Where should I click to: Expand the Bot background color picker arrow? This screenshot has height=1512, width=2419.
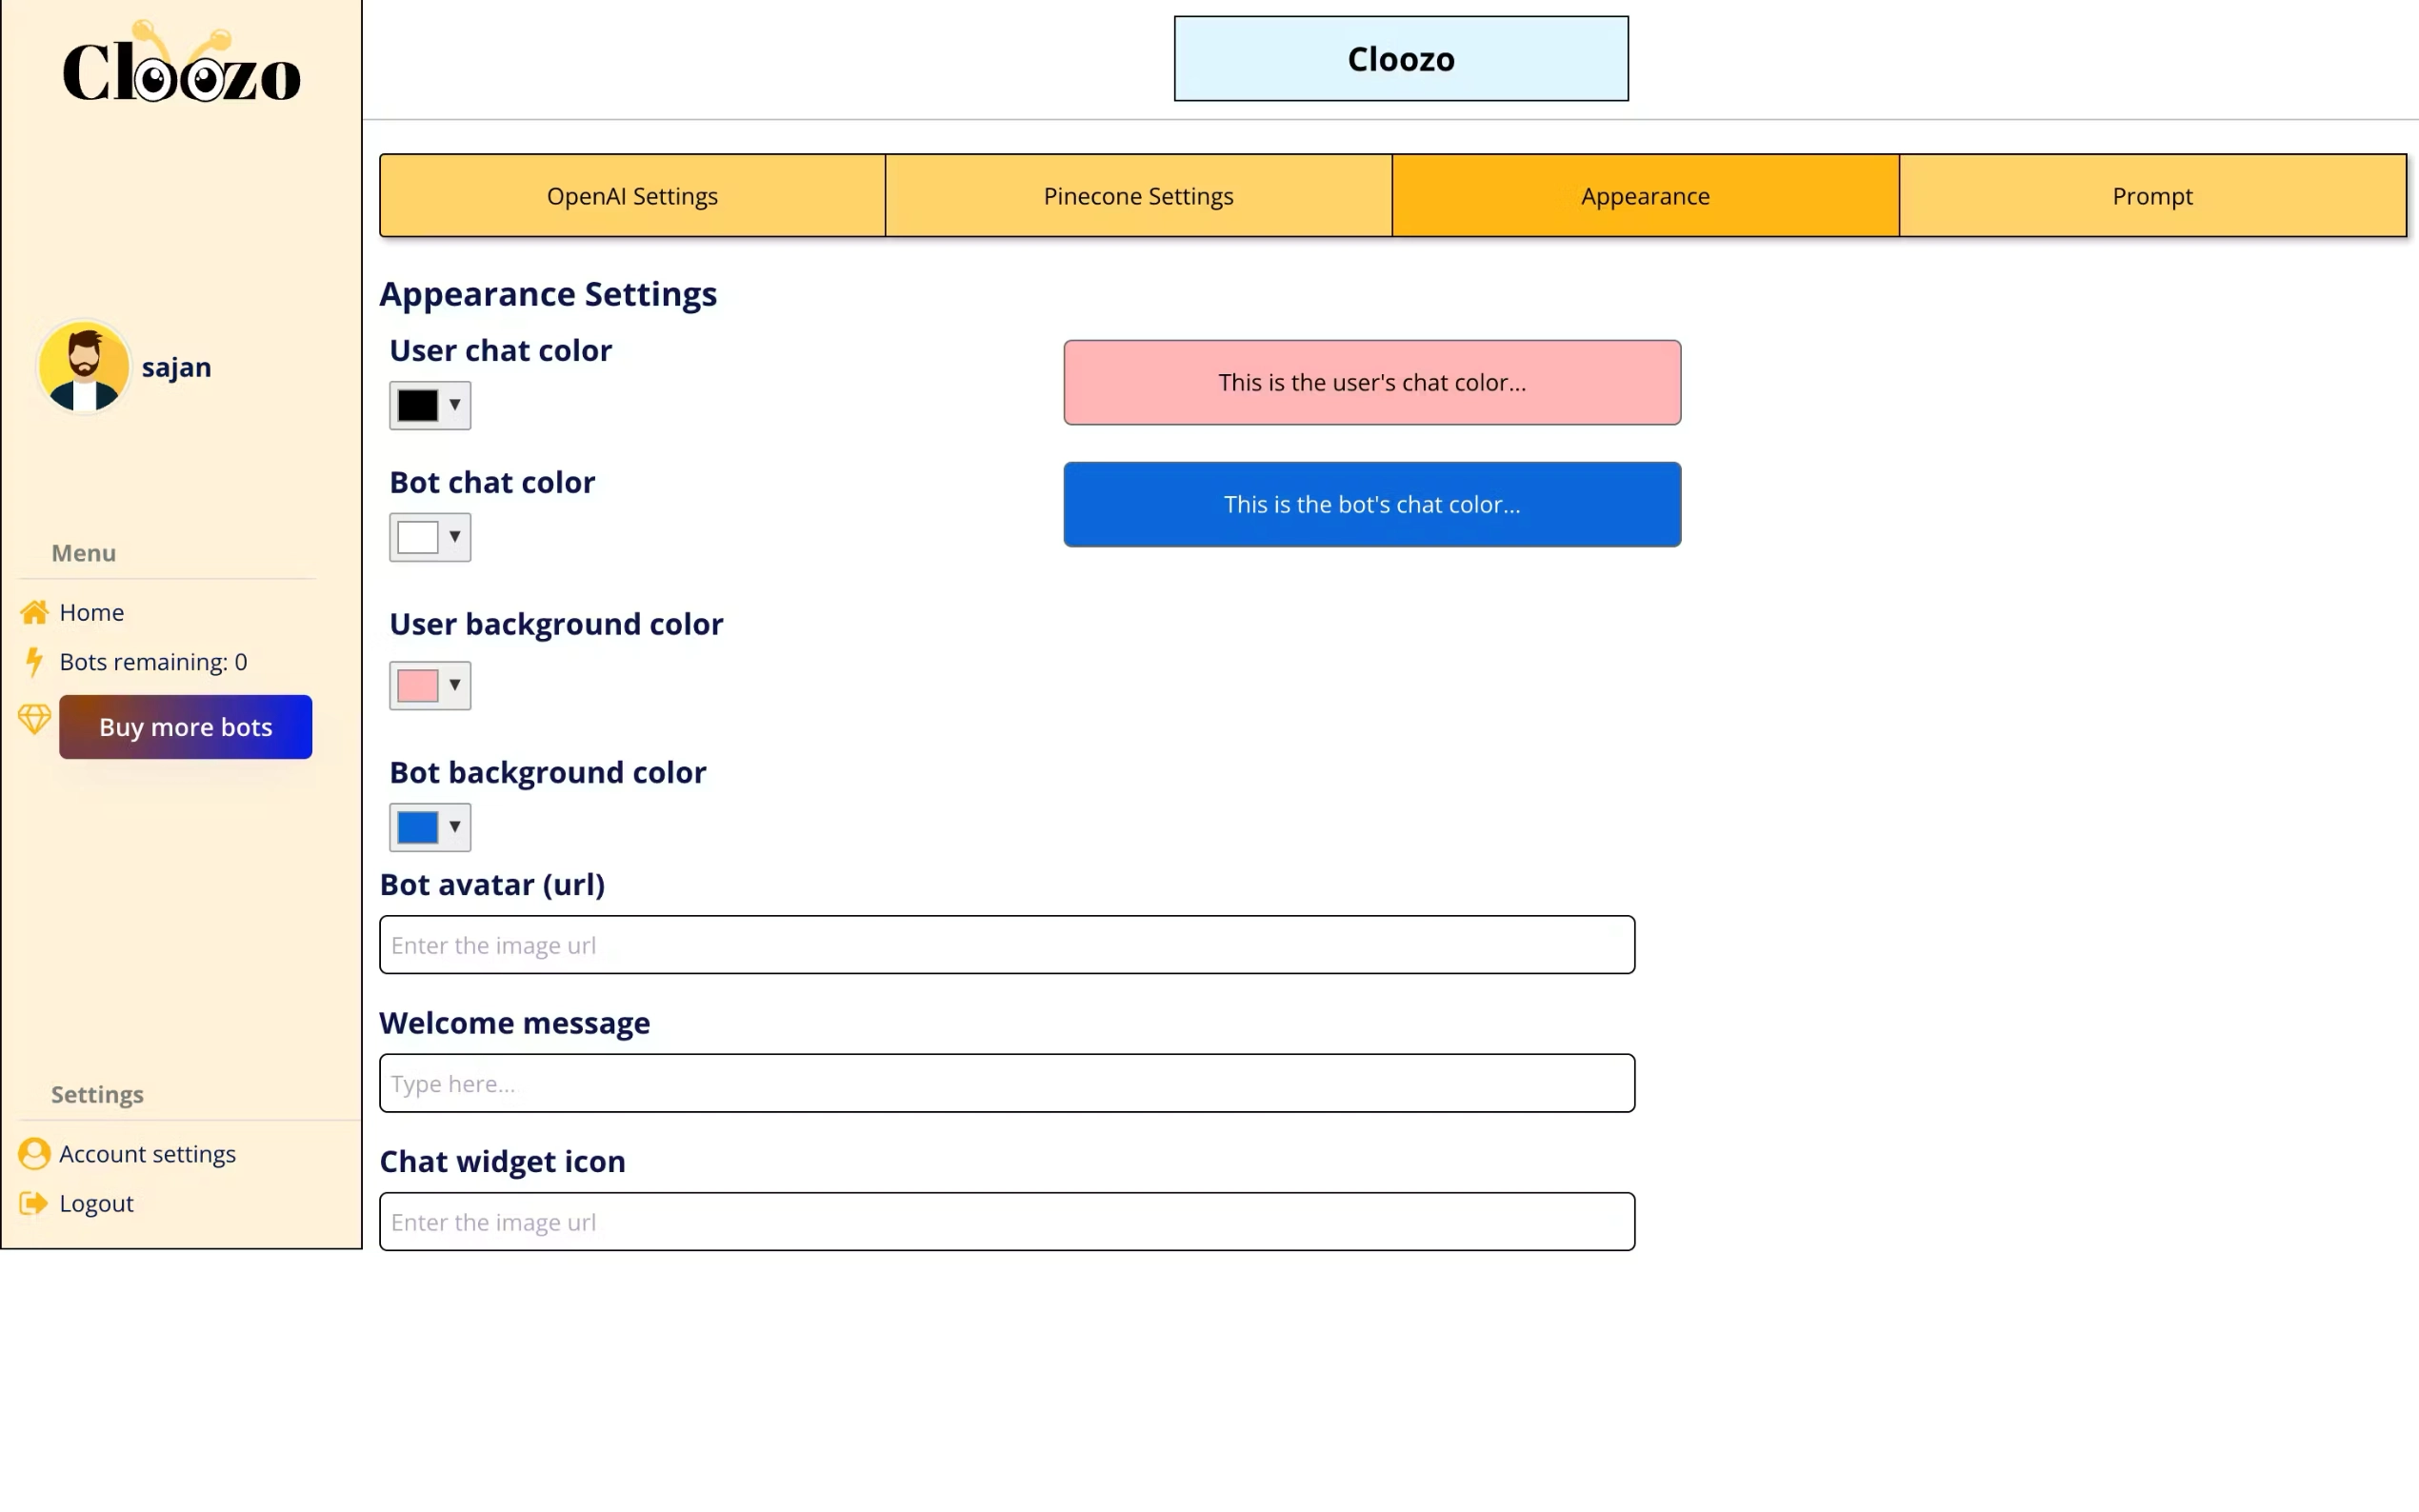tap(455, 827)
